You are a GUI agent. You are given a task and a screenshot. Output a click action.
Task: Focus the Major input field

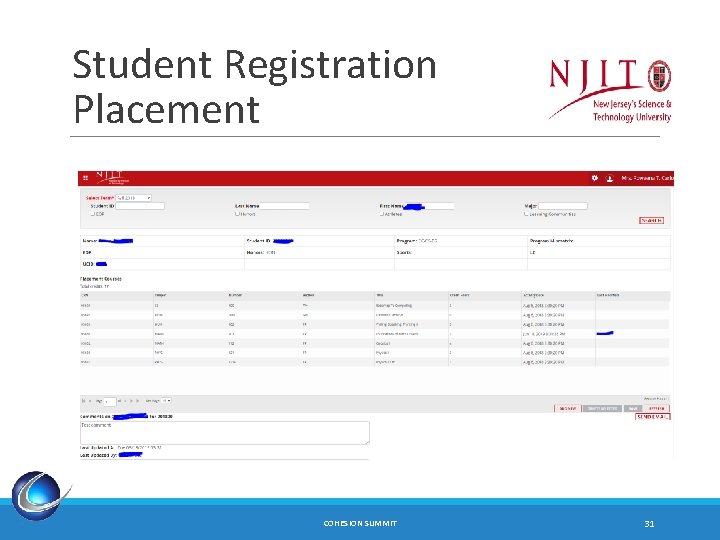pos(562,206)
